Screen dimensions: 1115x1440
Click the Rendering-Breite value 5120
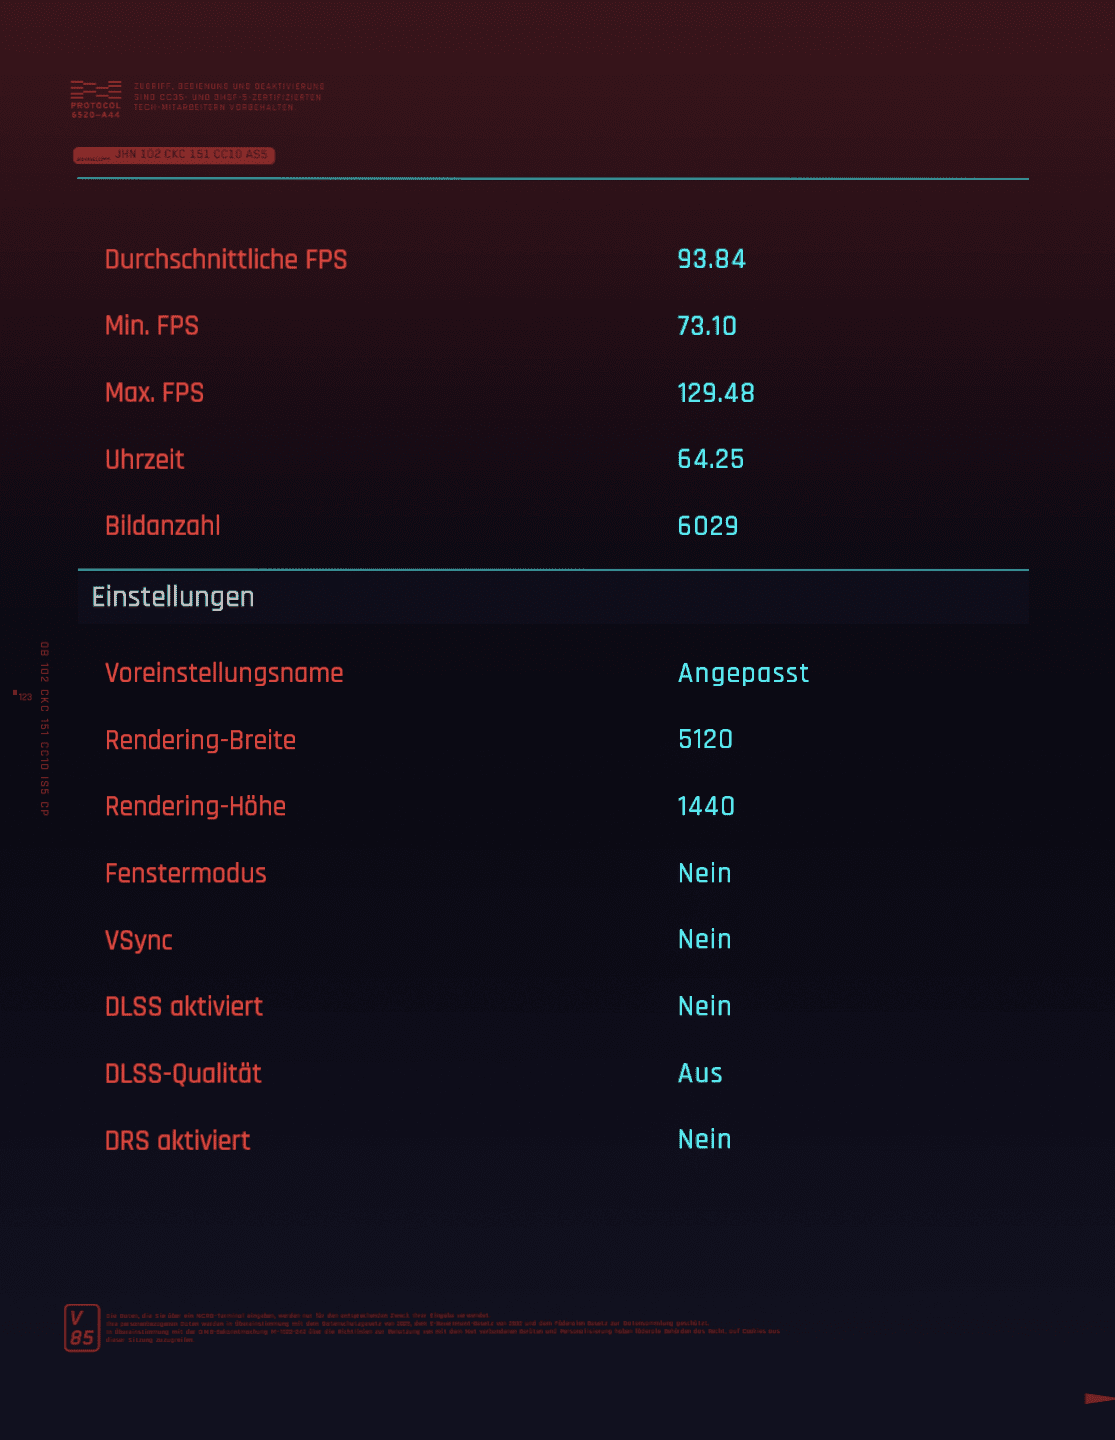706,739
